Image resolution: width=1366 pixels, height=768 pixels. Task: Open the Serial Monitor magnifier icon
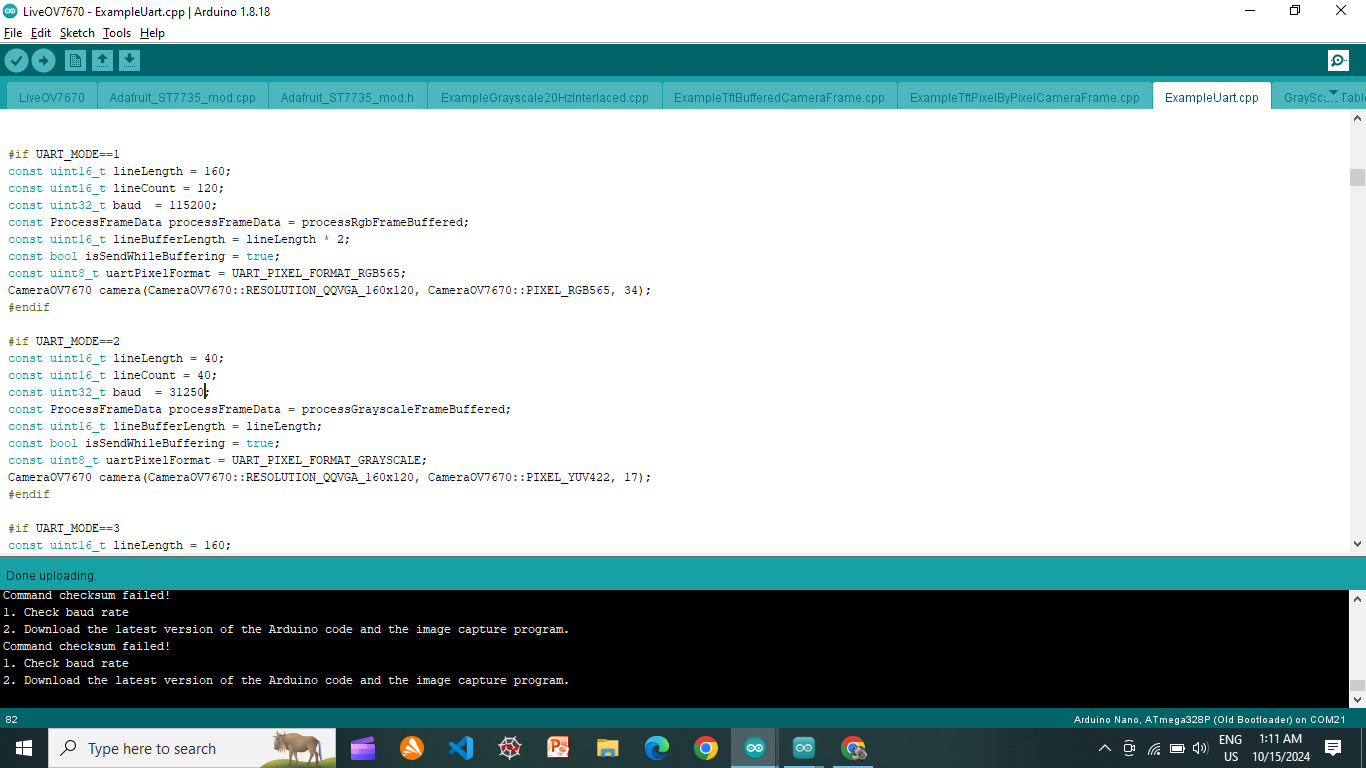[x=1338, y=61]
